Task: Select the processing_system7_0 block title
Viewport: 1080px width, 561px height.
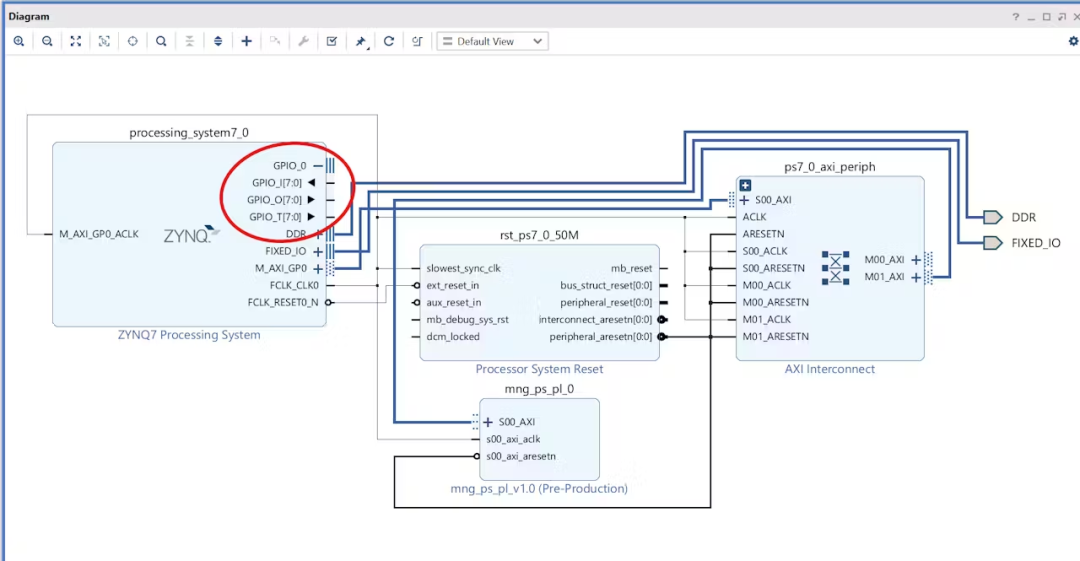Action: click(189, 132)
